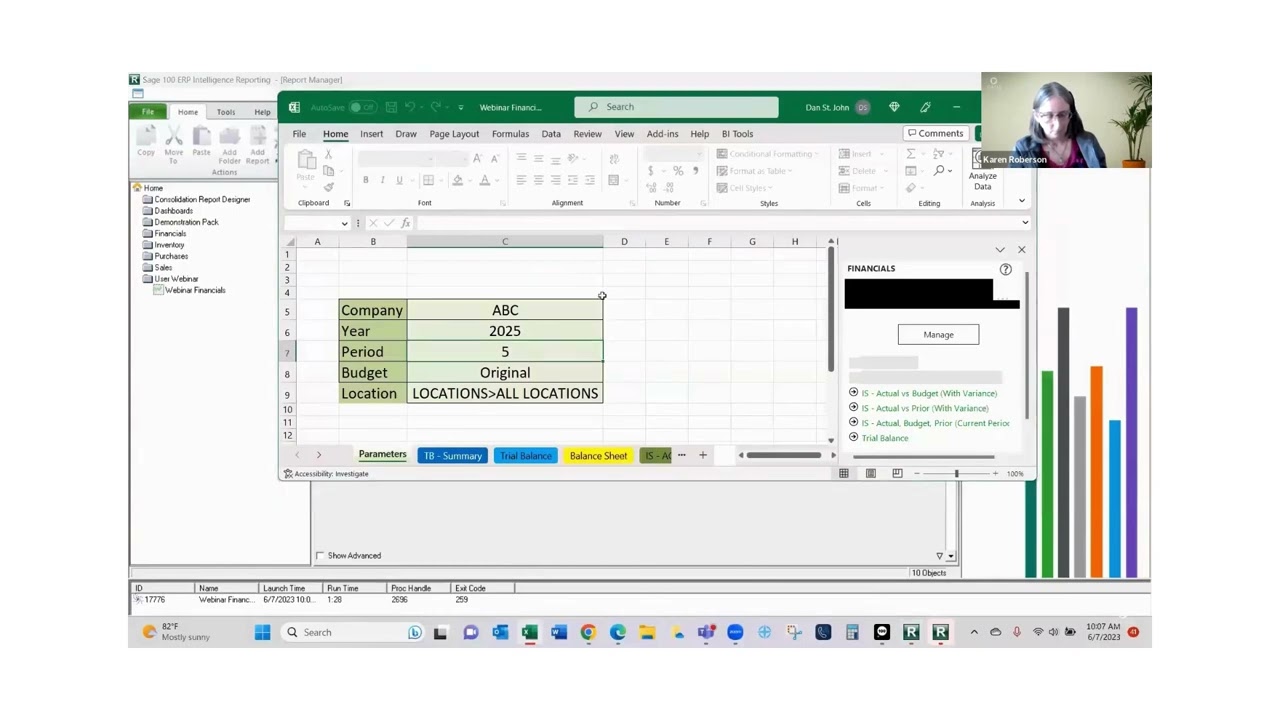Click the Excel Cut scissors icon
The width and height of the screenshot is (1280, 720).
point(329,156)
